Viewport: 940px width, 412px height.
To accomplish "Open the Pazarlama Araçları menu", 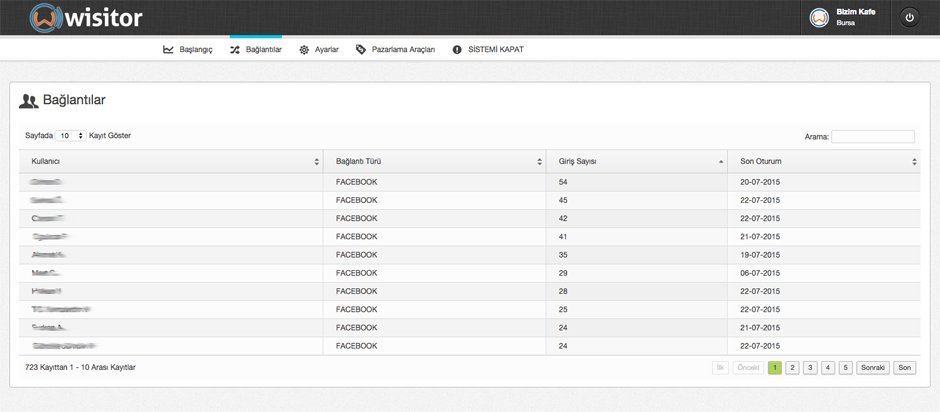I will (x=403, y=49).
